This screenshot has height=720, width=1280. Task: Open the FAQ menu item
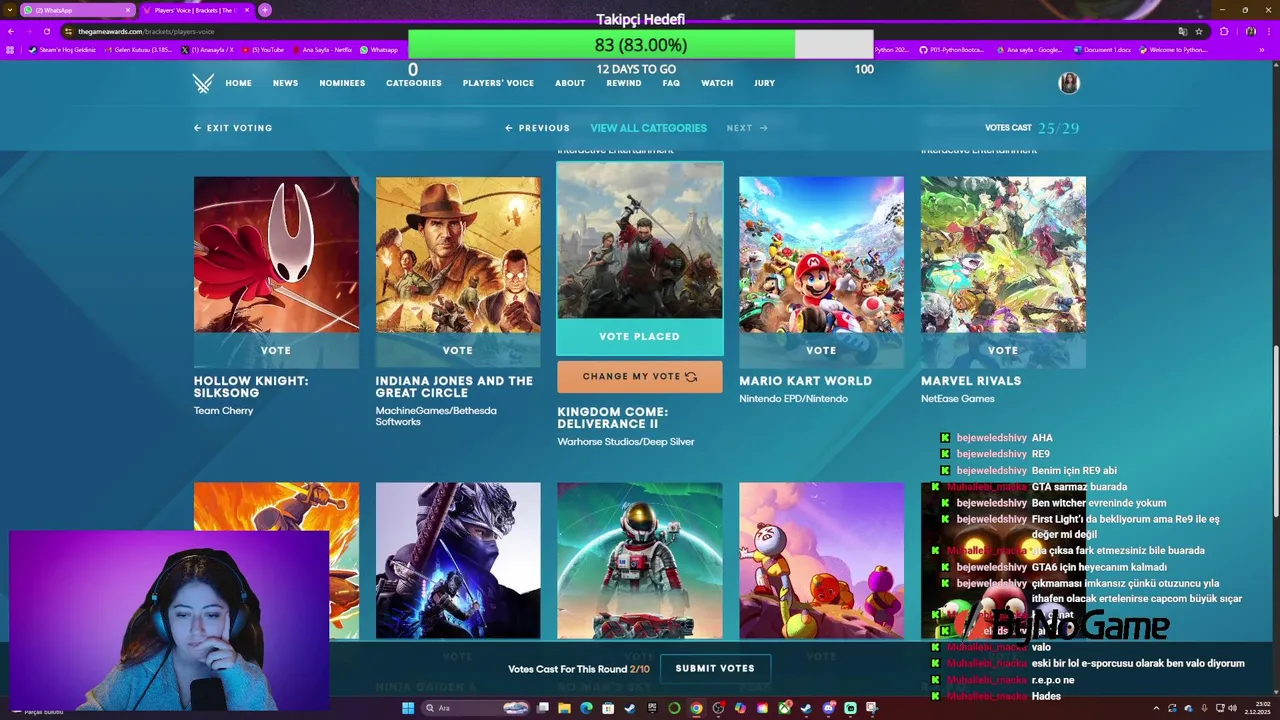tap(671, 83)
